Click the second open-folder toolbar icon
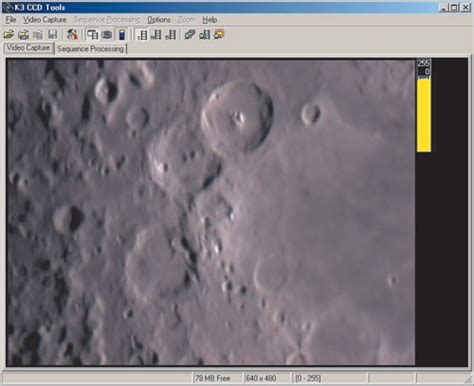Screen dimensions: 474x386 tap(23, 35)
